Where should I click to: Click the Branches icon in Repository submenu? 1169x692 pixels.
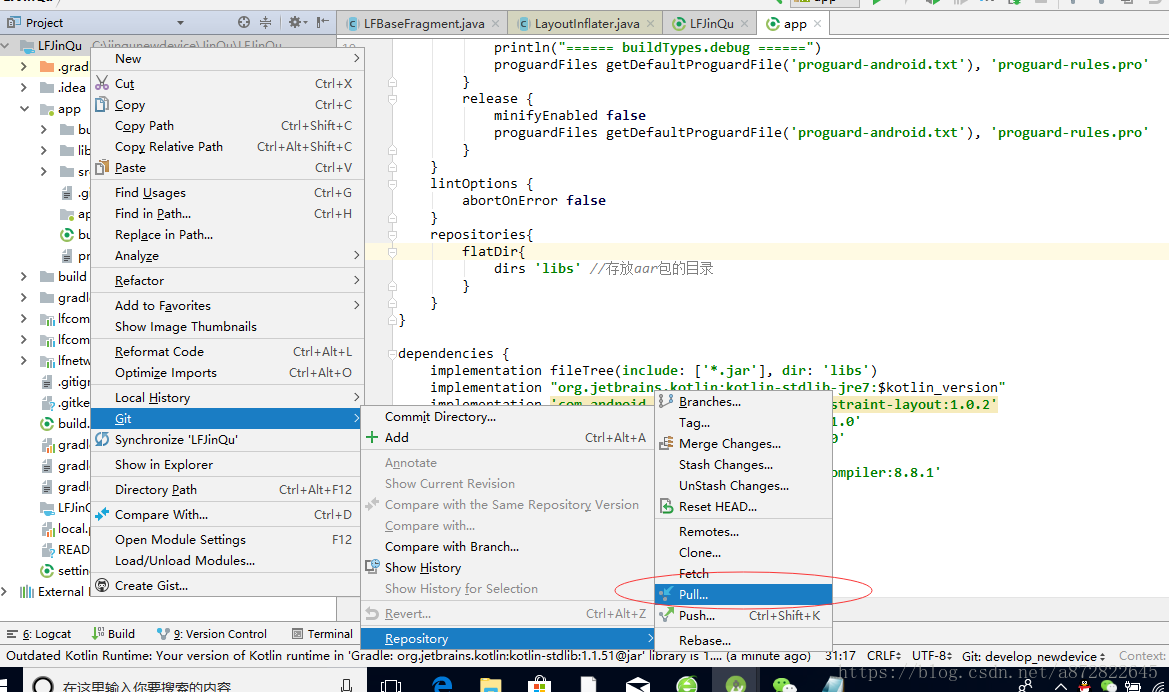[x=666, y=401]
